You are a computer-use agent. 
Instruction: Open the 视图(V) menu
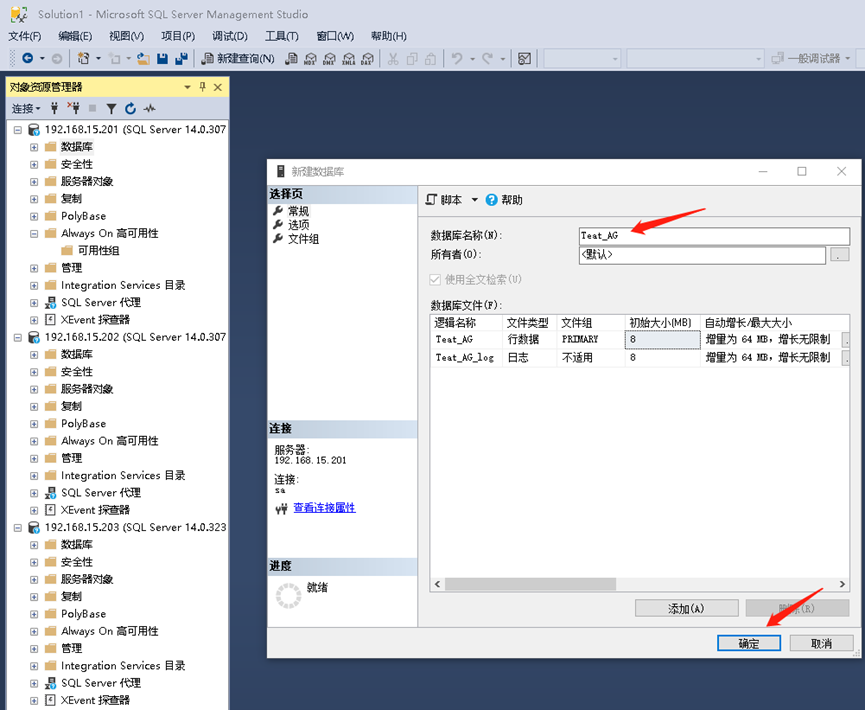coord(126,36)
